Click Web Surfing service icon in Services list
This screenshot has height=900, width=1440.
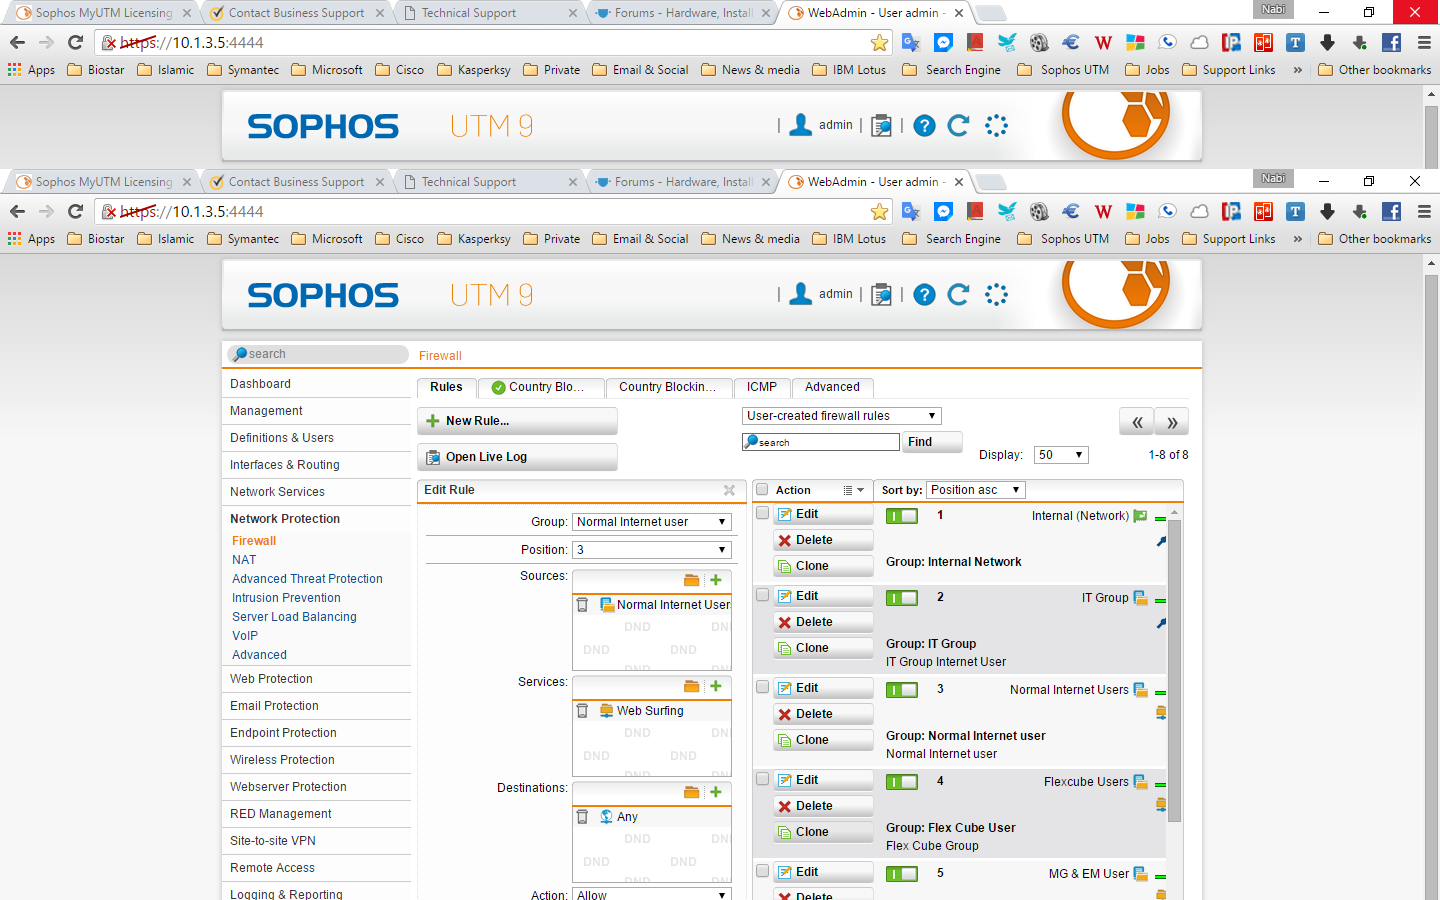(607, 710)
